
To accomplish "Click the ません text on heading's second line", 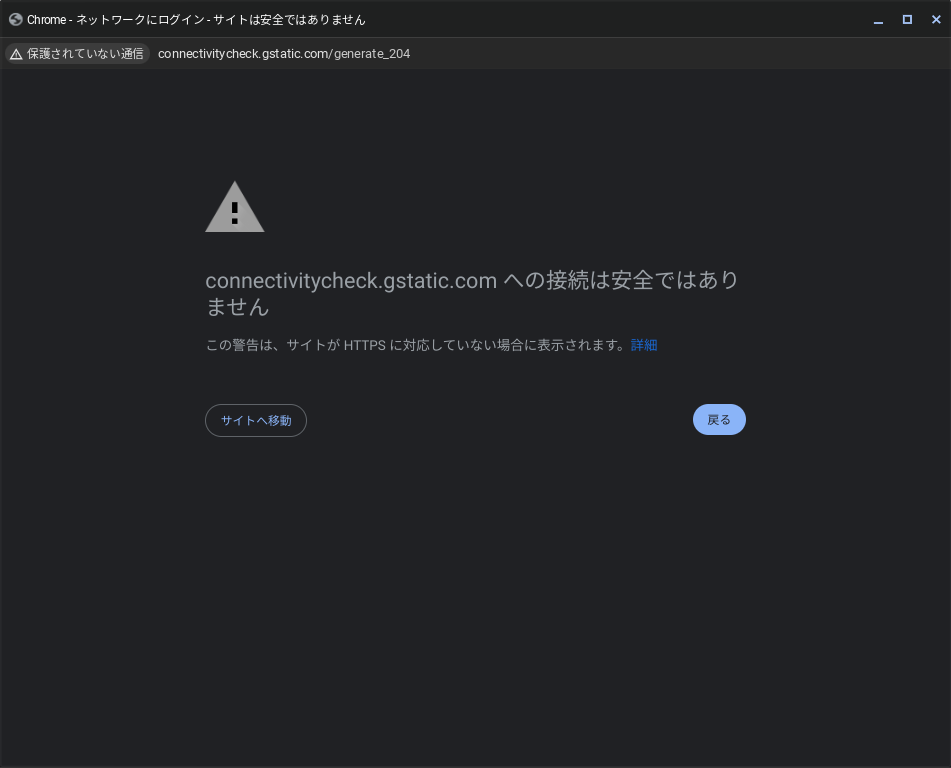I will point(237,307).
